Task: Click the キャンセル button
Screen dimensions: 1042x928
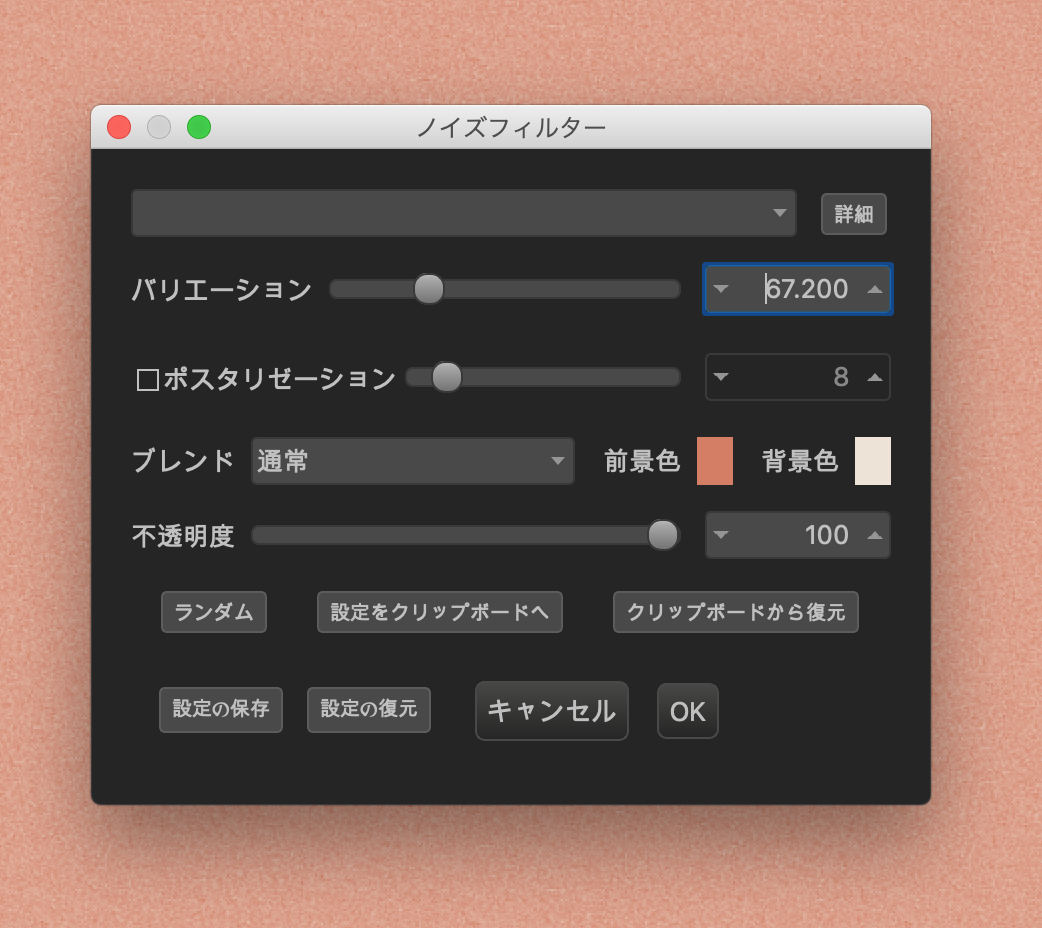Action: click(x=552, y=711)
